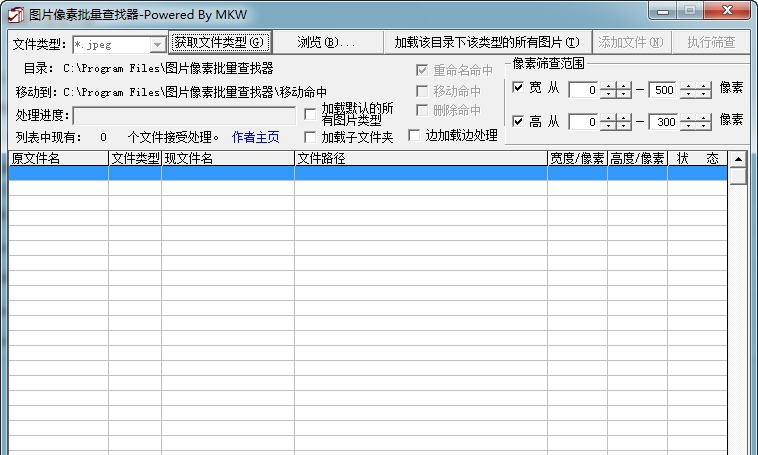758x455 pixels.
Task: Click the height maximum field showing 300
Action: 664,122
